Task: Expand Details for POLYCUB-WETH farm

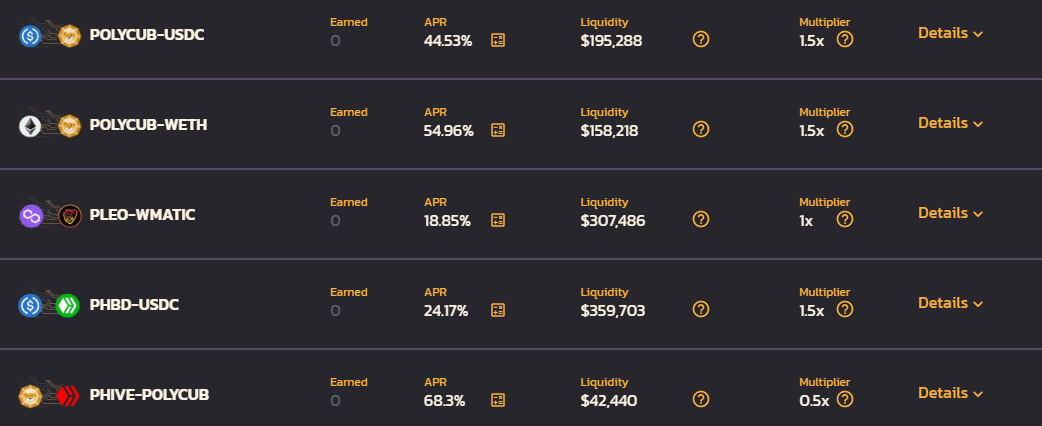Action: (x=950, y=123)
